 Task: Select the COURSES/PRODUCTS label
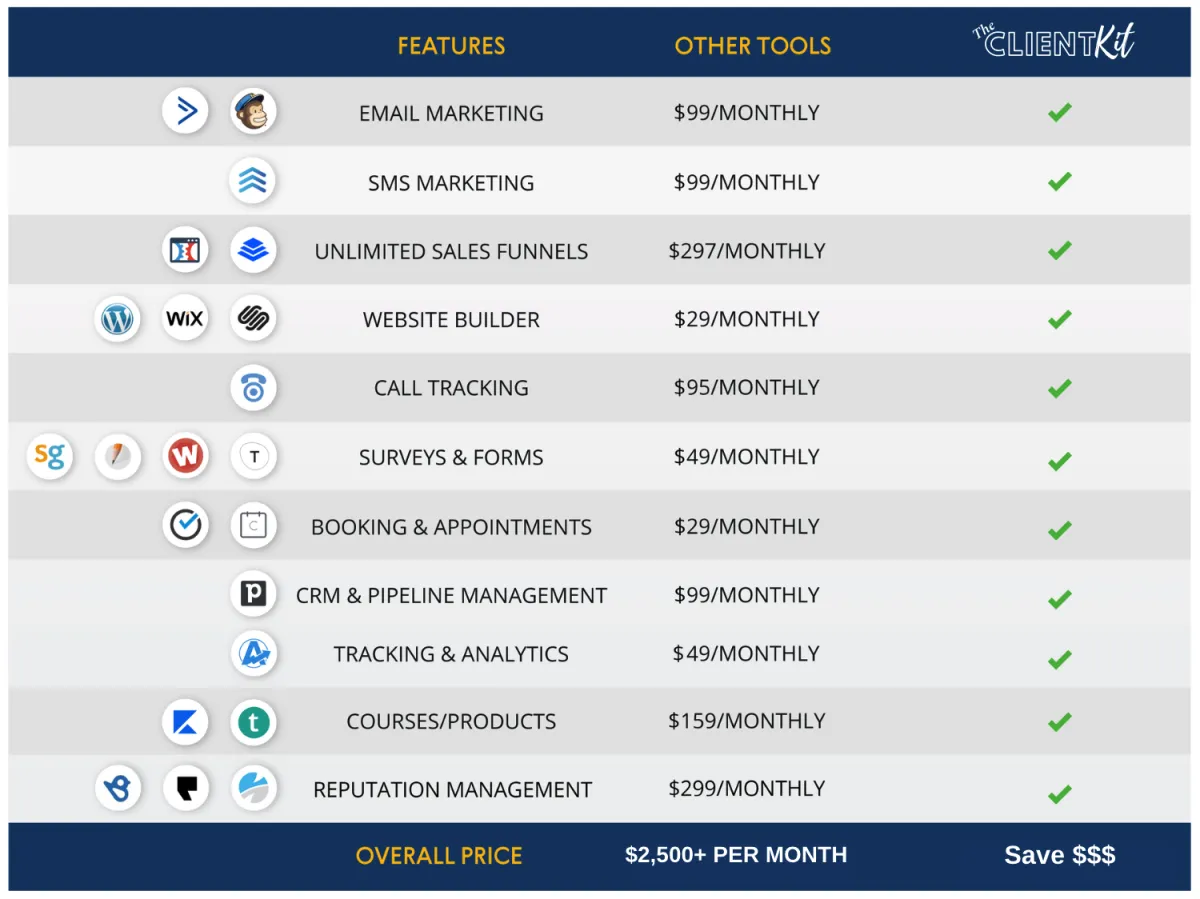coord(451,722)
